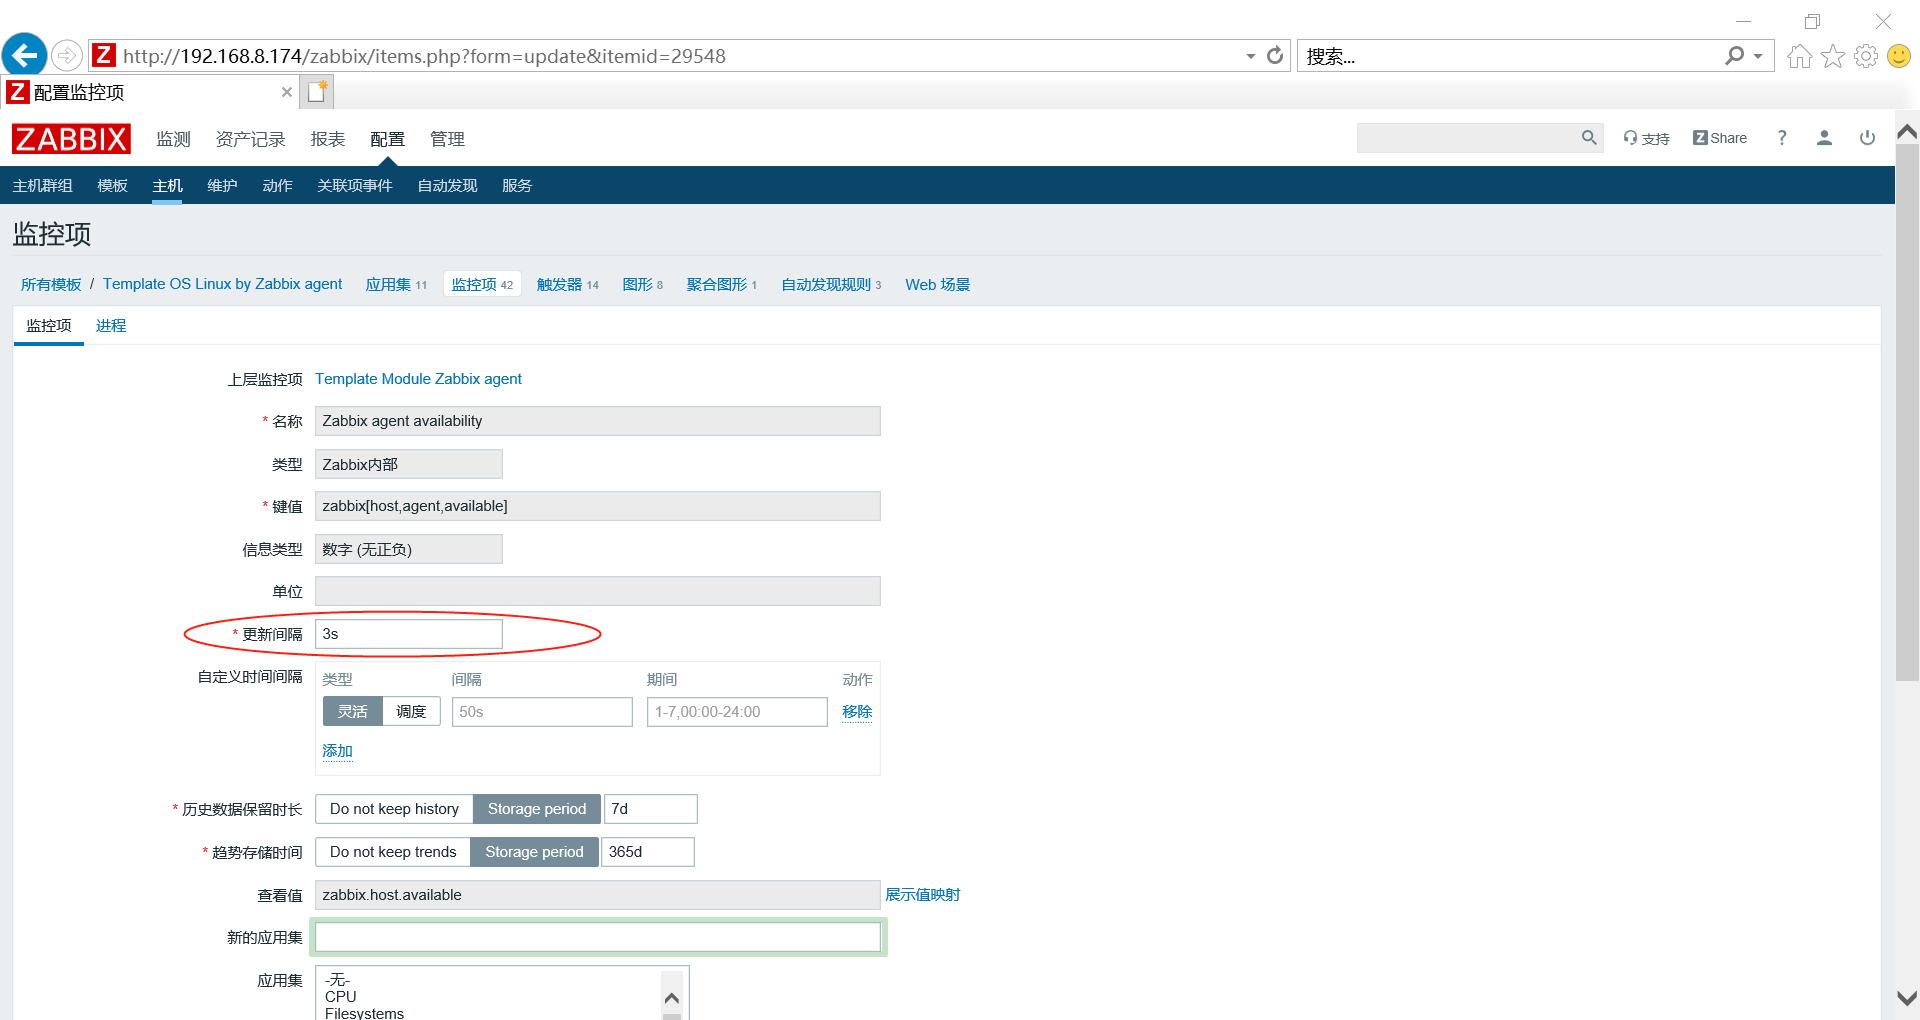Open the 报表 main menu
The height and width of the screenshot is (1020, 1920).
(x=327, y=139)
